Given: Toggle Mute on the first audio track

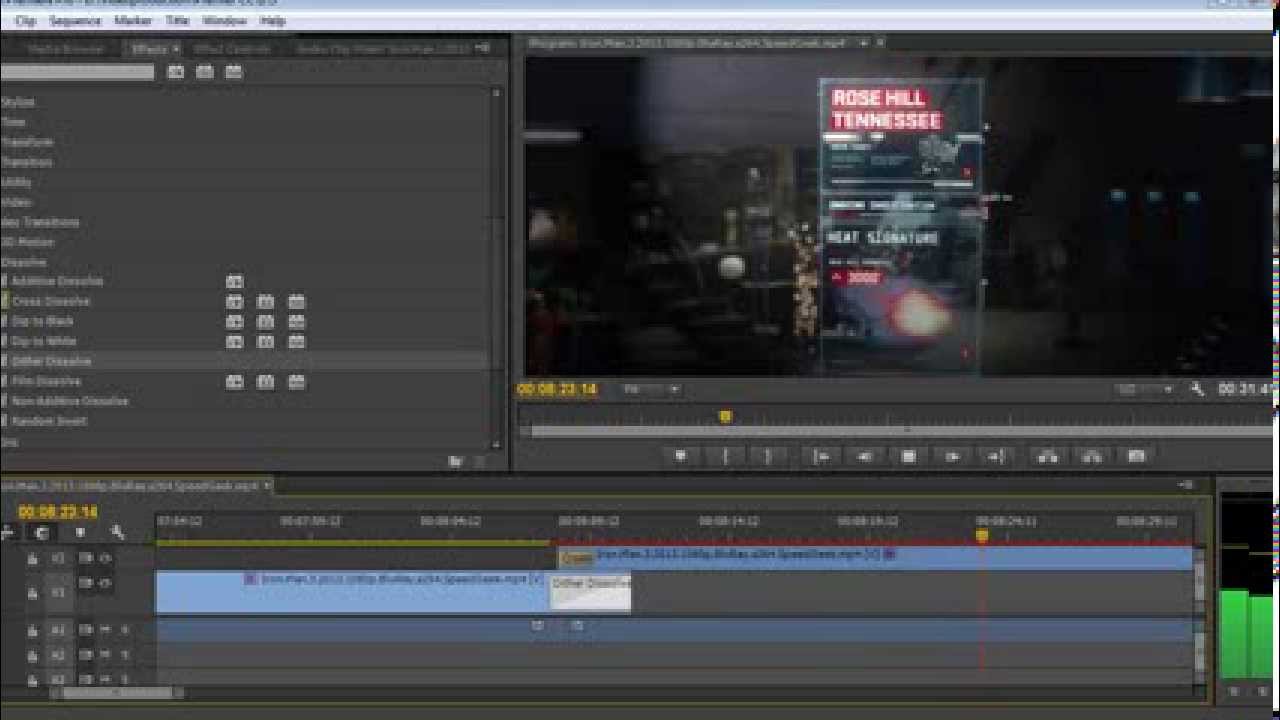Looking at the screenshot, I should 105,630.
